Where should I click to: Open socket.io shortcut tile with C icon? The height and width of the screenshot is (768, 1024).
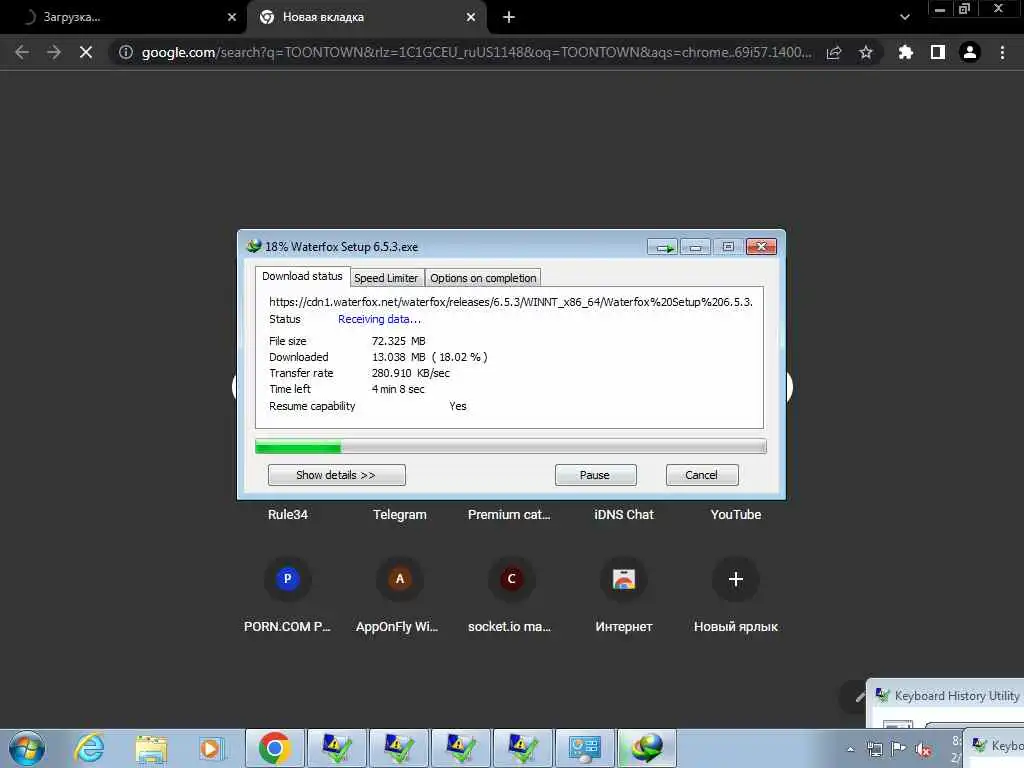point(511,579)
